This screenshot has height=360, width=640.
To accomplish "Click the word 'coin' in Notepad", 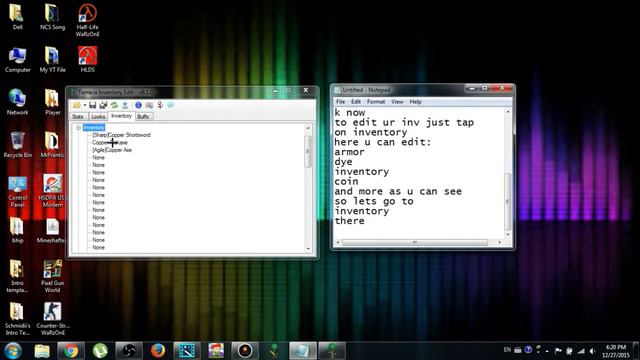I will (x=346, y=182).
